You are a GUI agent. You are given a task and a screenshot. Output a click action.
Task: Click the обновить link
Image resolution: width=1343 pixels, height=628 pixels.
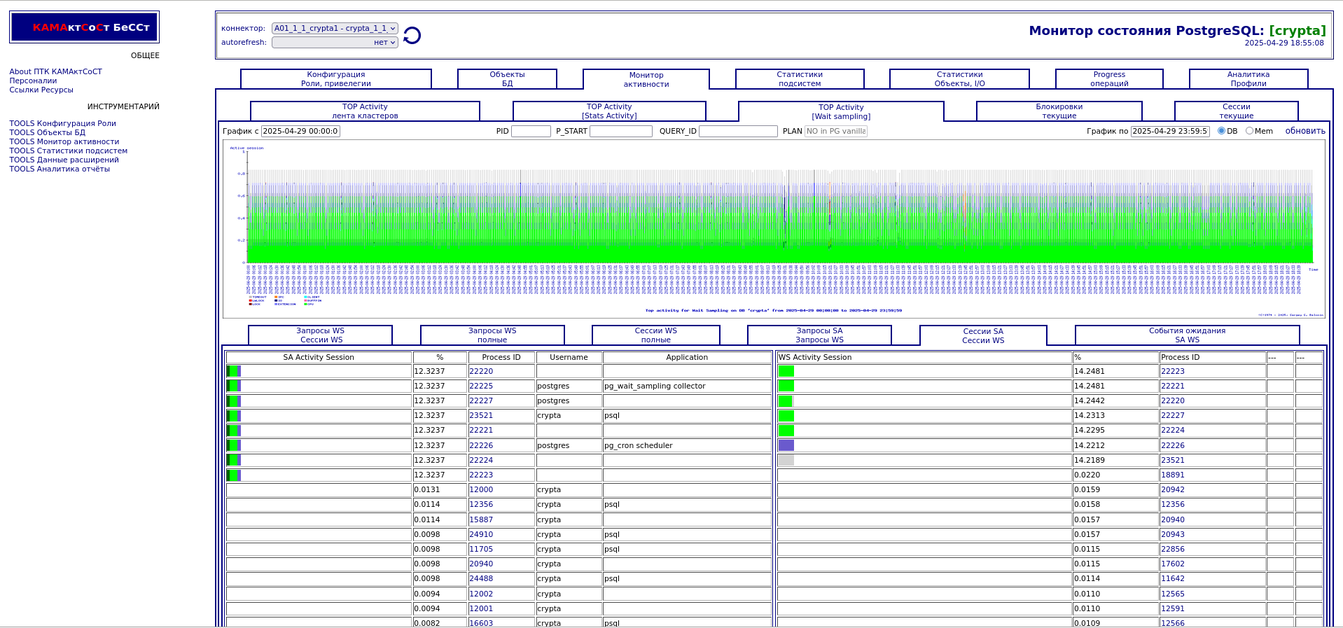tap(1304, 131)
